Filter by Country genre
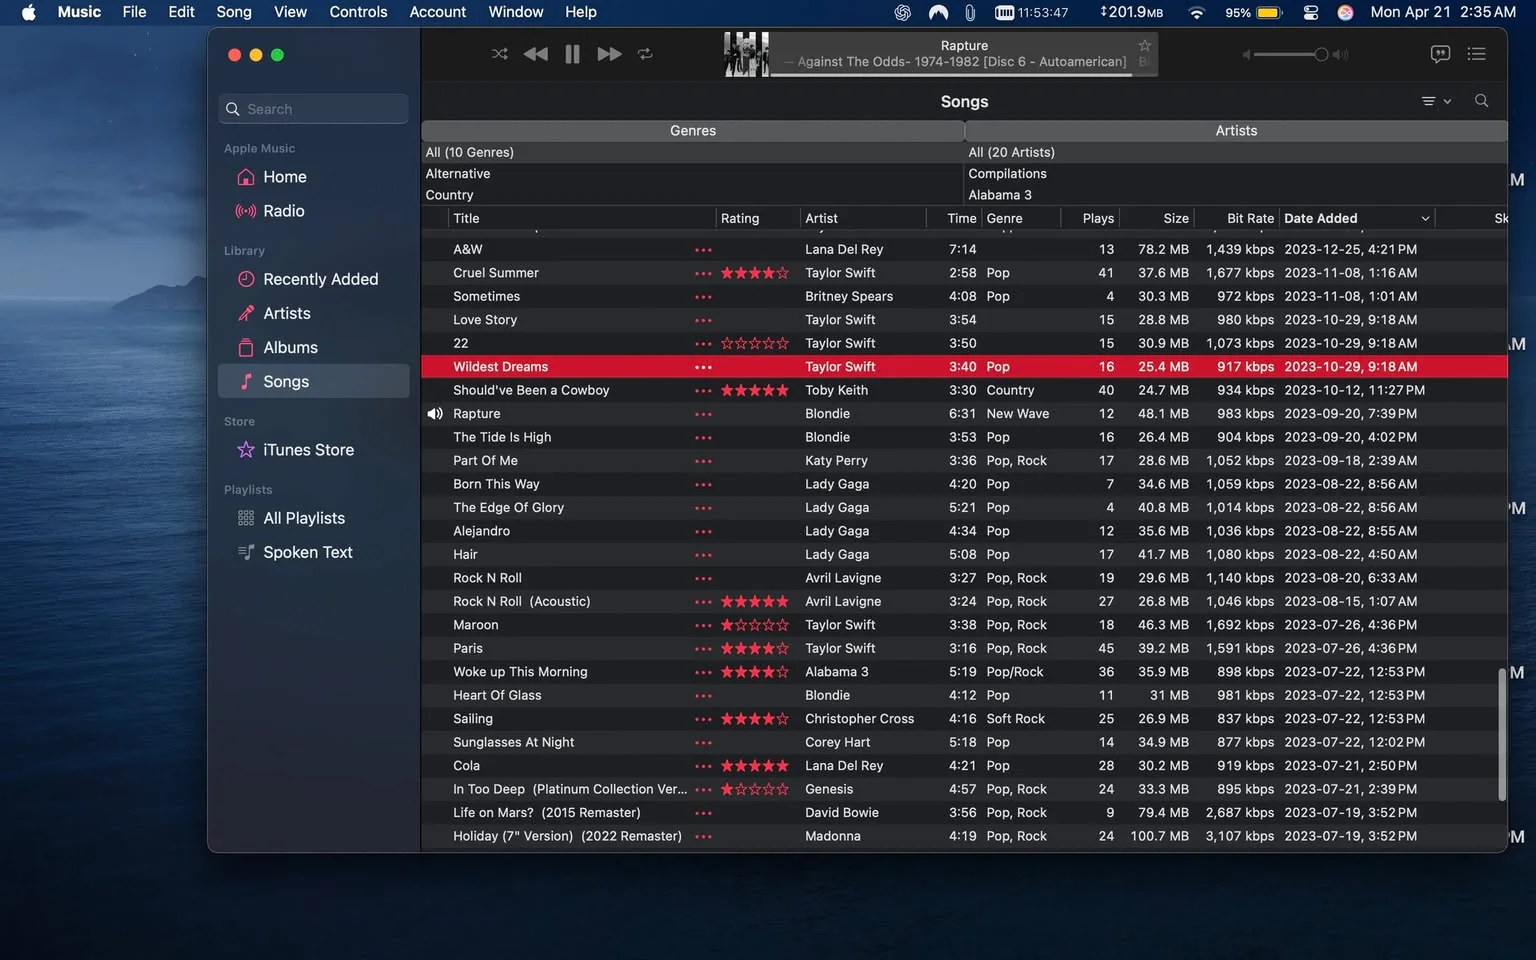Screen dimensions: 1536x960 (692, 195)
